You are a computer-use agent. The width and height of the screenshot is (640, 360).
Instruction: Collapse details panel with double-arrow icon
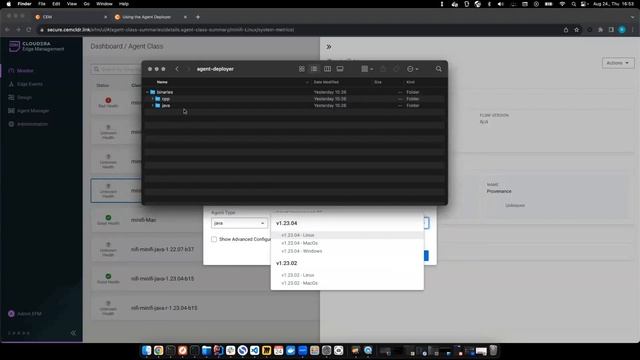(329, 47)
